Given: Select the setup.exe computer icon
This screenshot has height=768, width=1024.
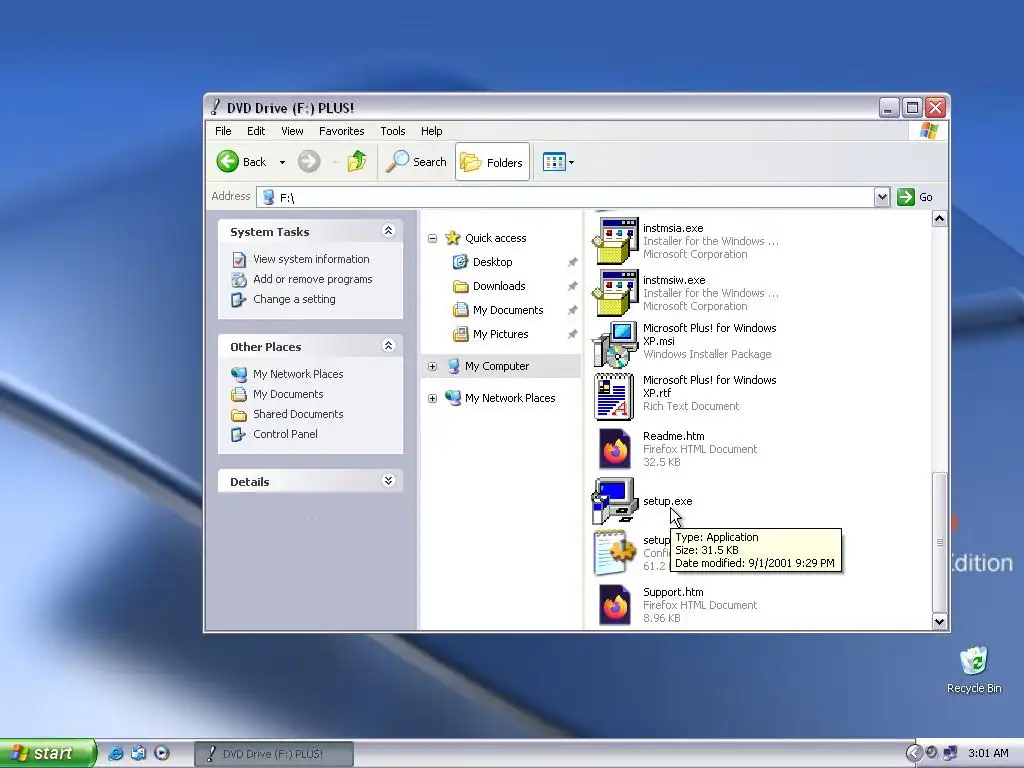Looking at the screenshot, I should click(615, 501).
